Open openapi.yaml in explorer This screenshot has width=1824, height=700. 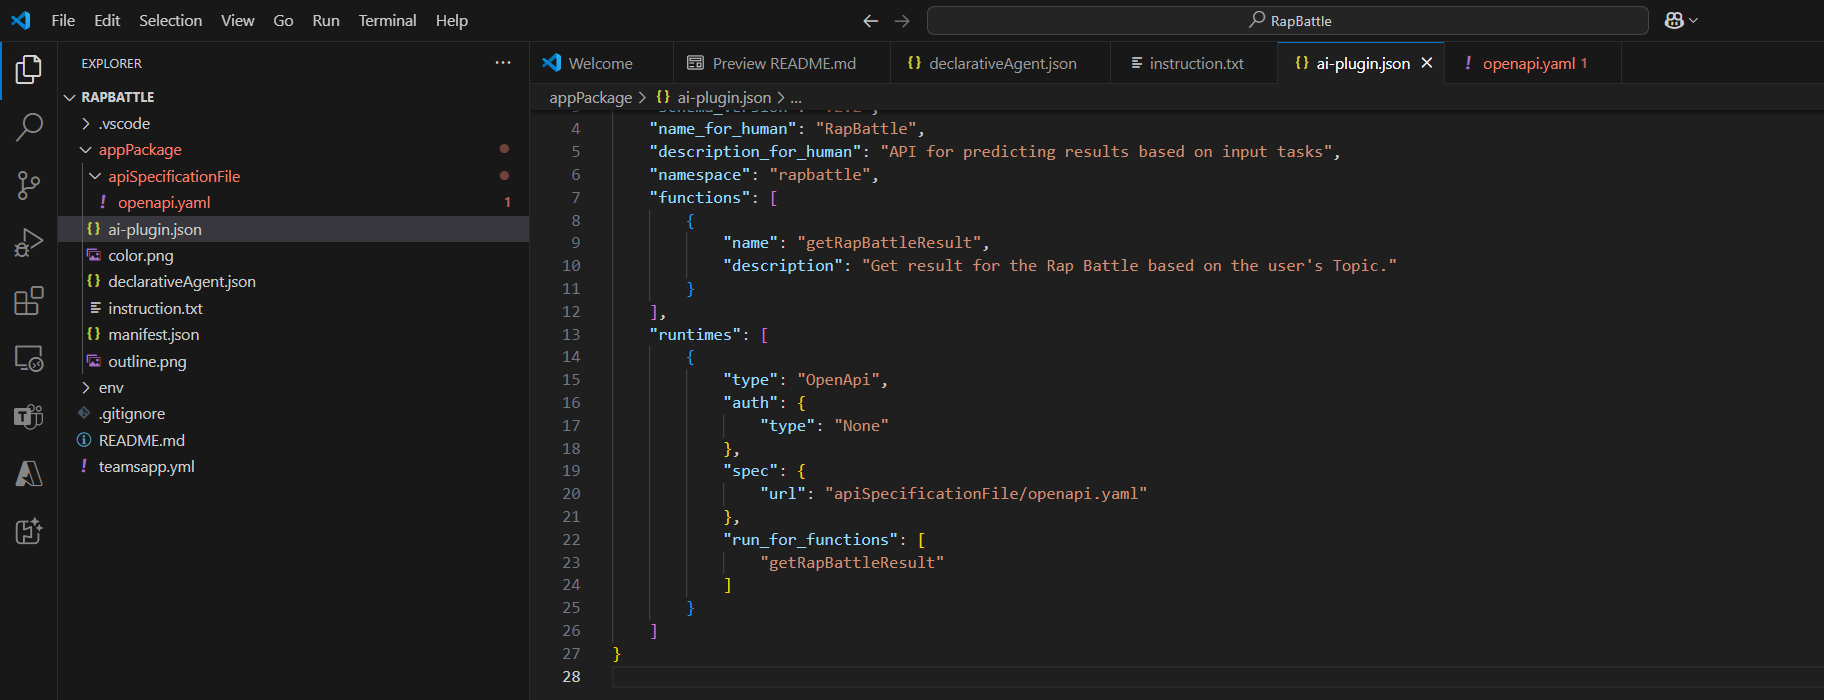(293, 202)
